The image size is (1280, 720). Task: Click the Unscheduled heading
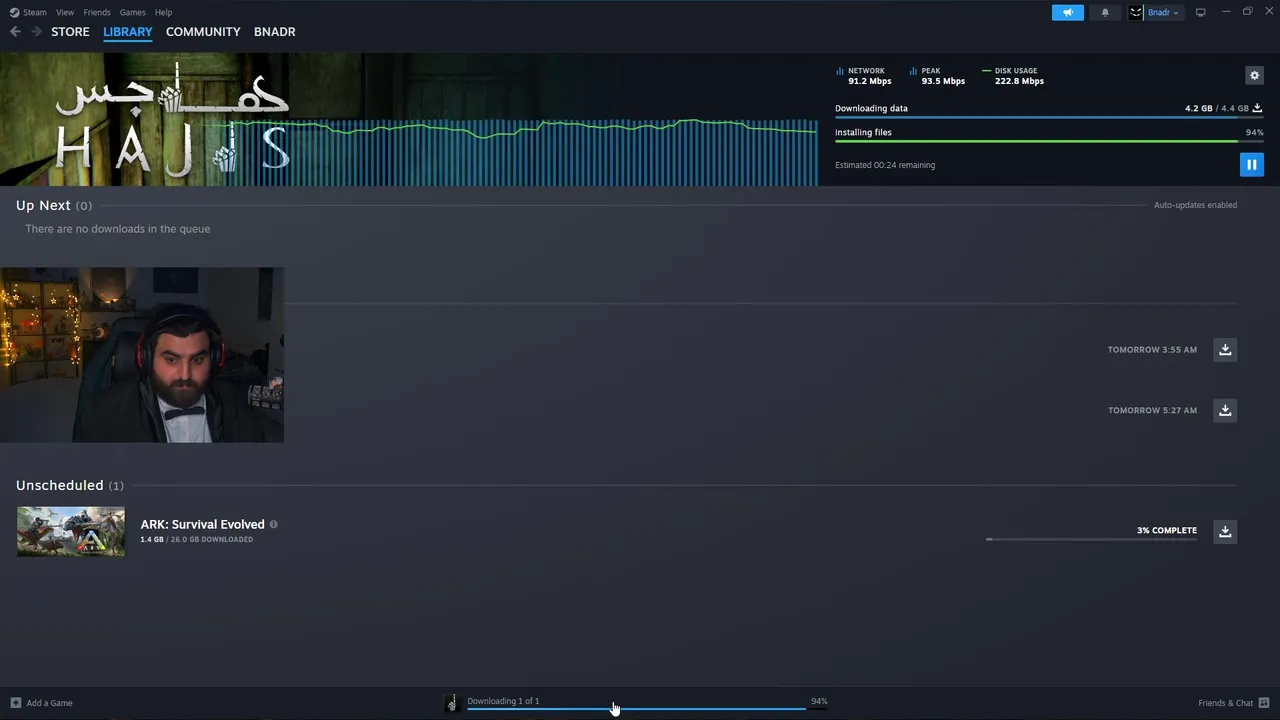[x=59, y=485]
